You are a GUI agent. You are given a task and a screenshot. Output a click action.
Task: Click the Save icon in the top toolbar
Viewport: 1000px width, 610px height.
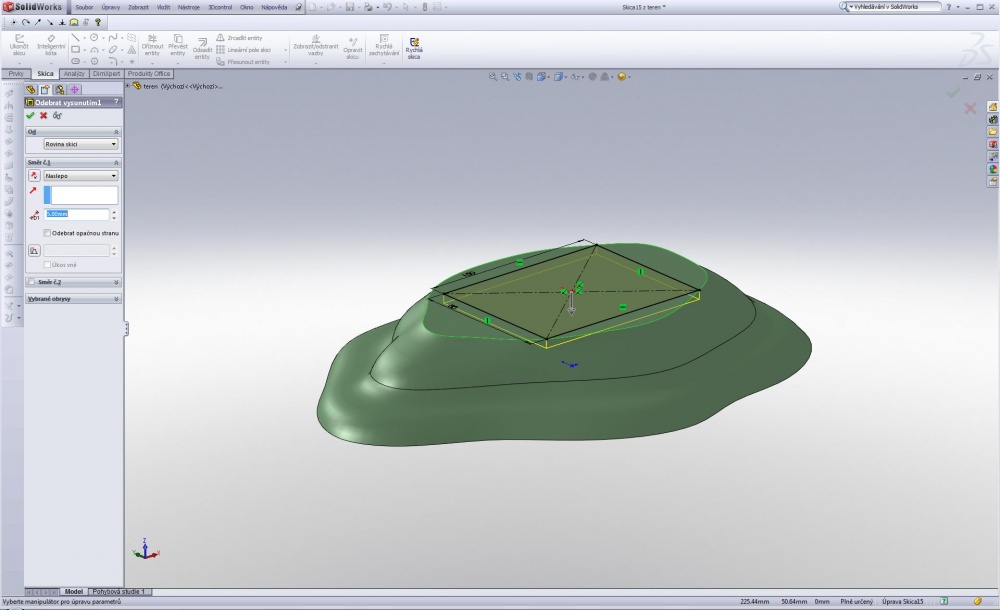click(349, 7)
